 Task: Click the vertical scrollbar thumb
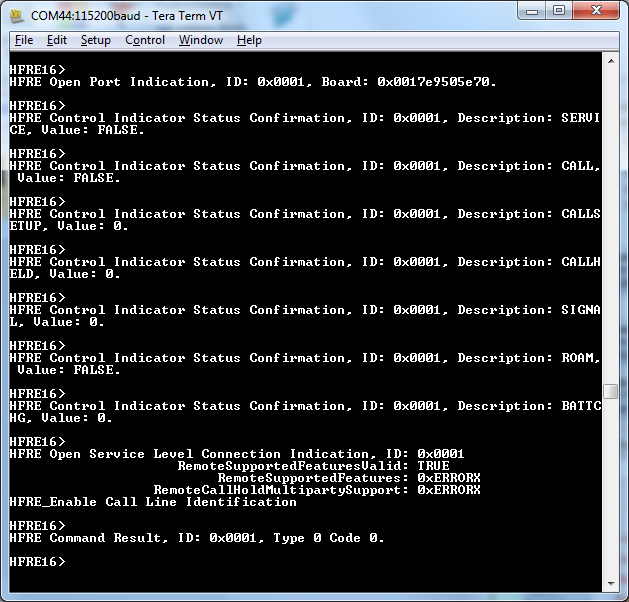611,391
